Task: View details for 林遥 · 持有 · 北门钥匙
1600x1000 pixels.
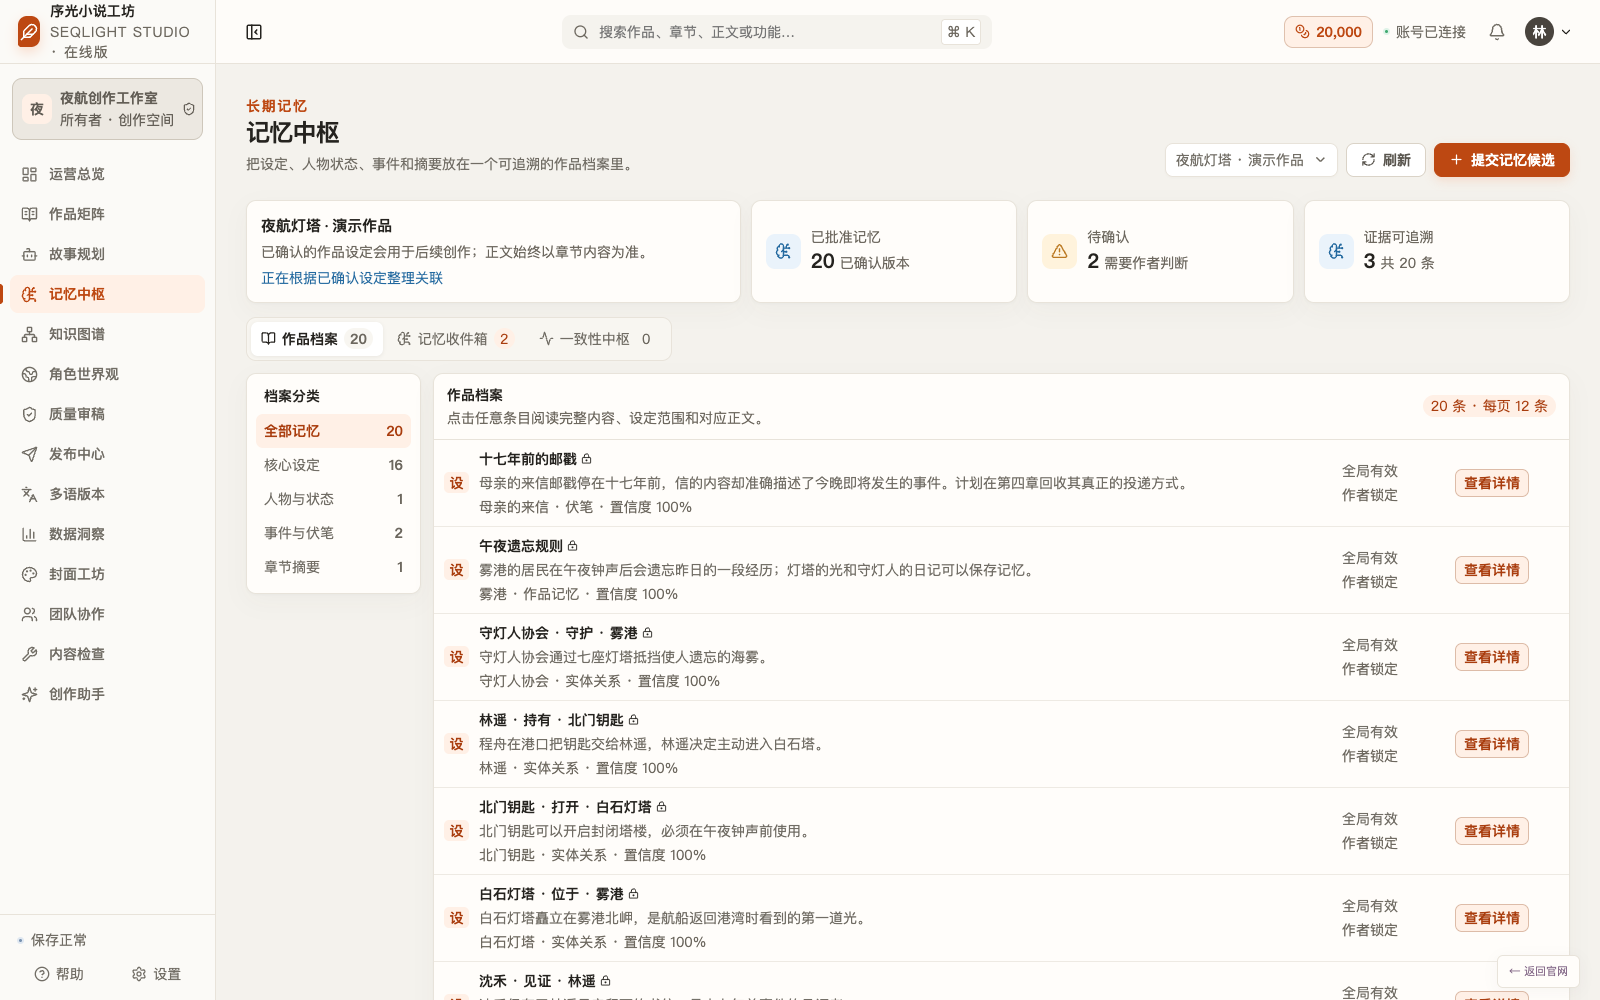Action: pos(1492,744)
